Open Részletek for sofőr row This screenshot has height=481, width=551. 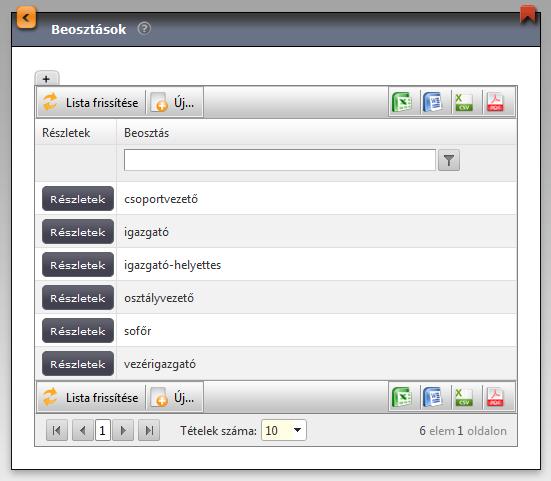tap(78, 331)
